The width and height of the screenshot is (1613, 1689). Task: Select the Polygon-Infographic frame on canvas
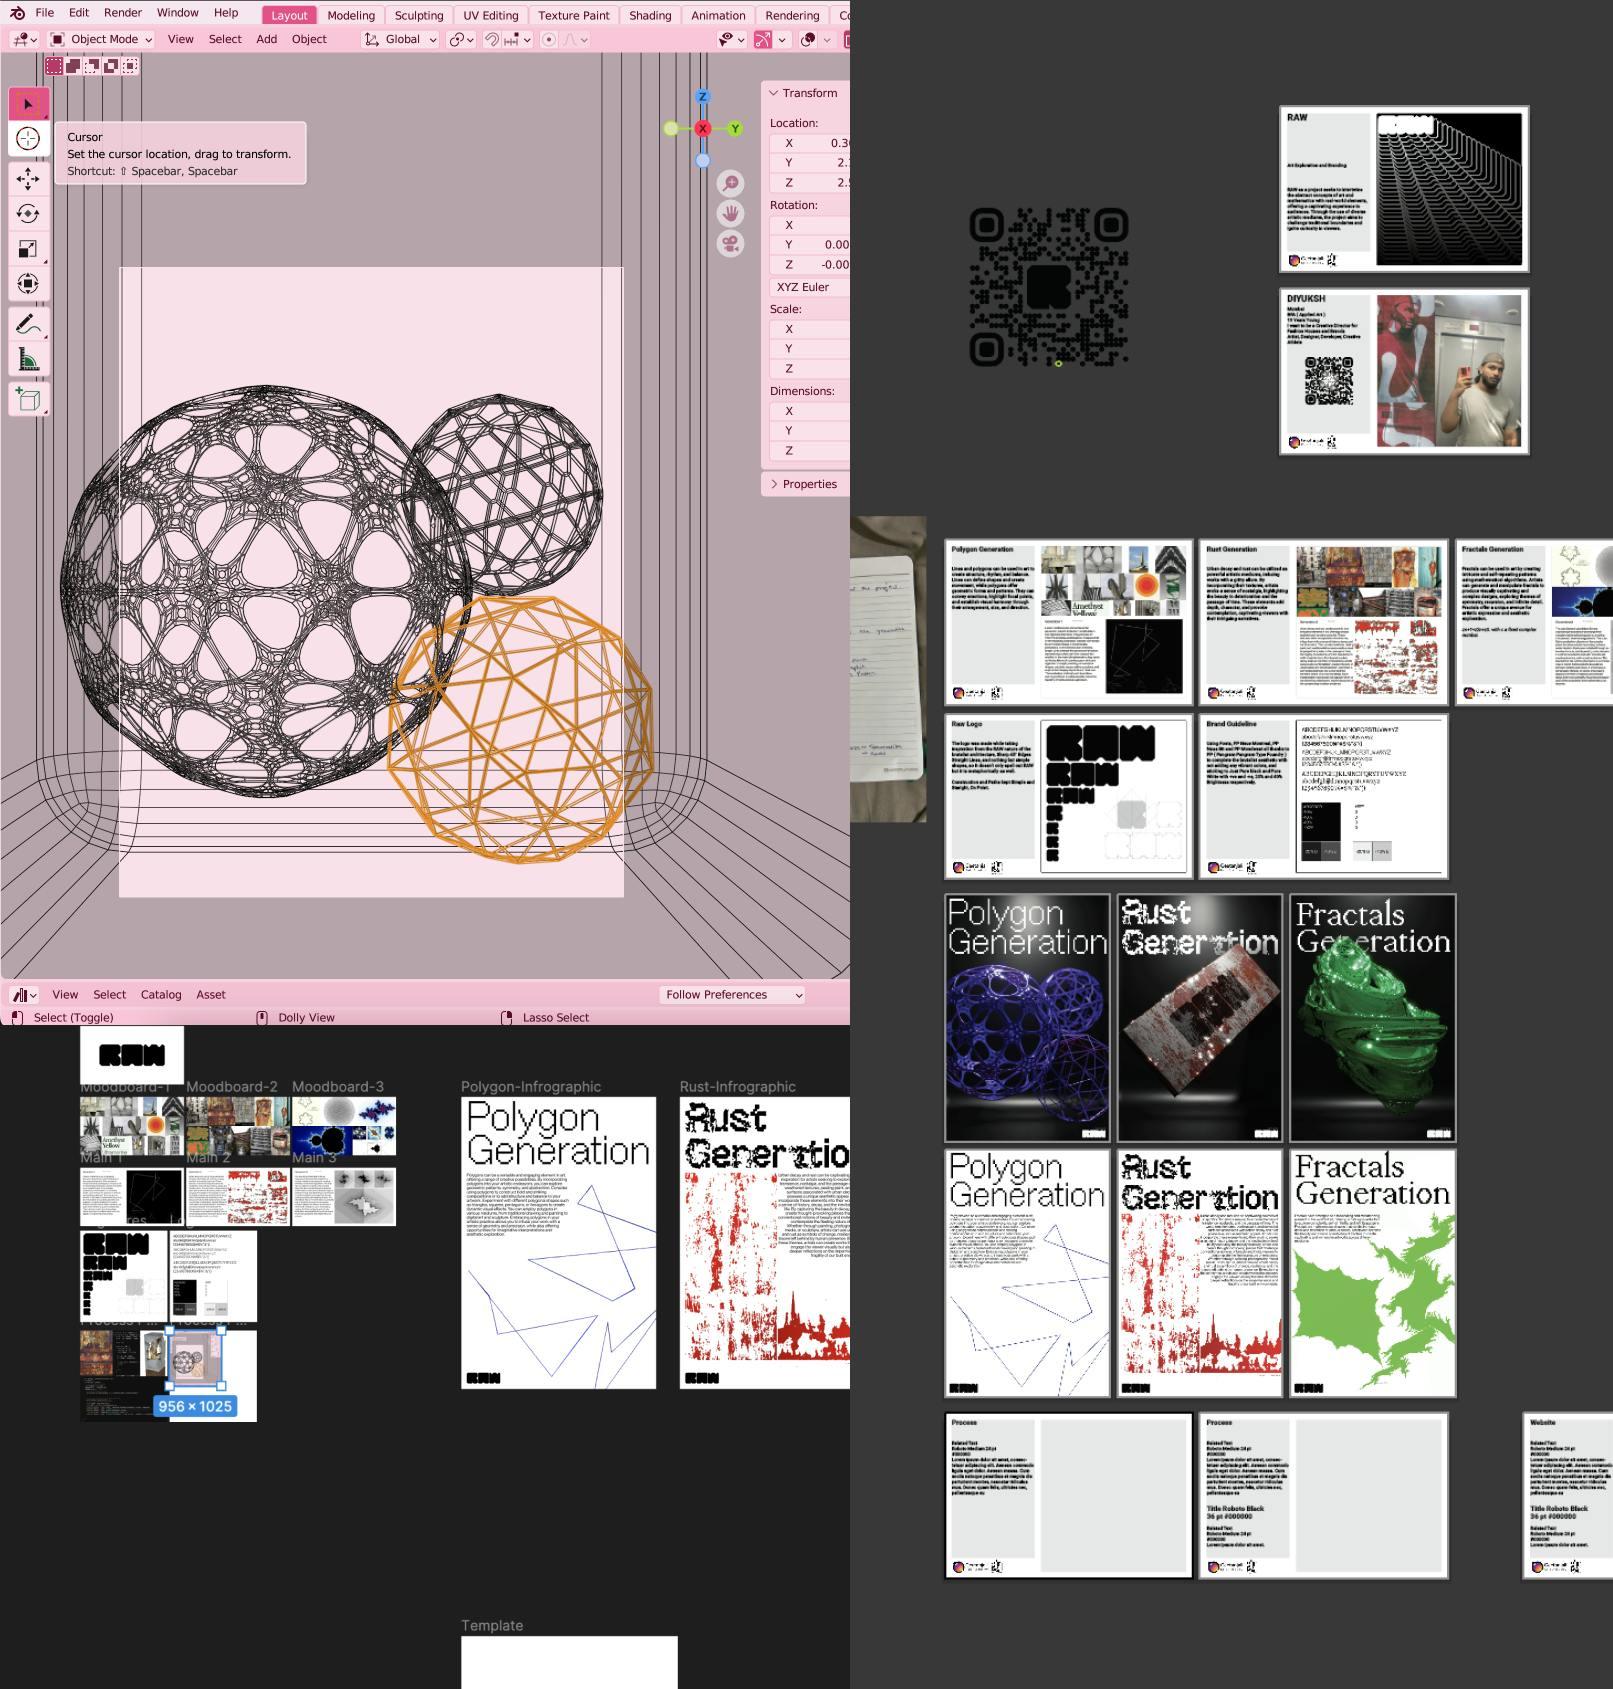(558, 1242)
